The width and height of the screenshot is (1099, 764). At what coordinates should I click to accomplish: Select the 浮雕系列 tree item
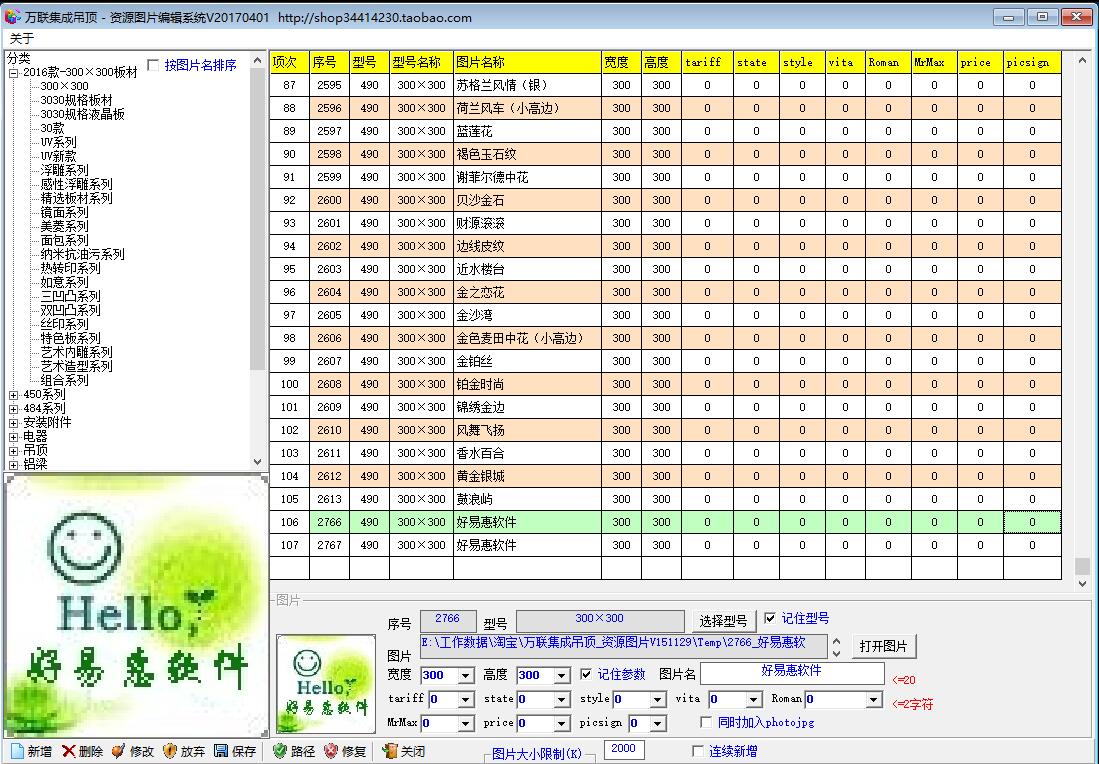coord(64,170)
